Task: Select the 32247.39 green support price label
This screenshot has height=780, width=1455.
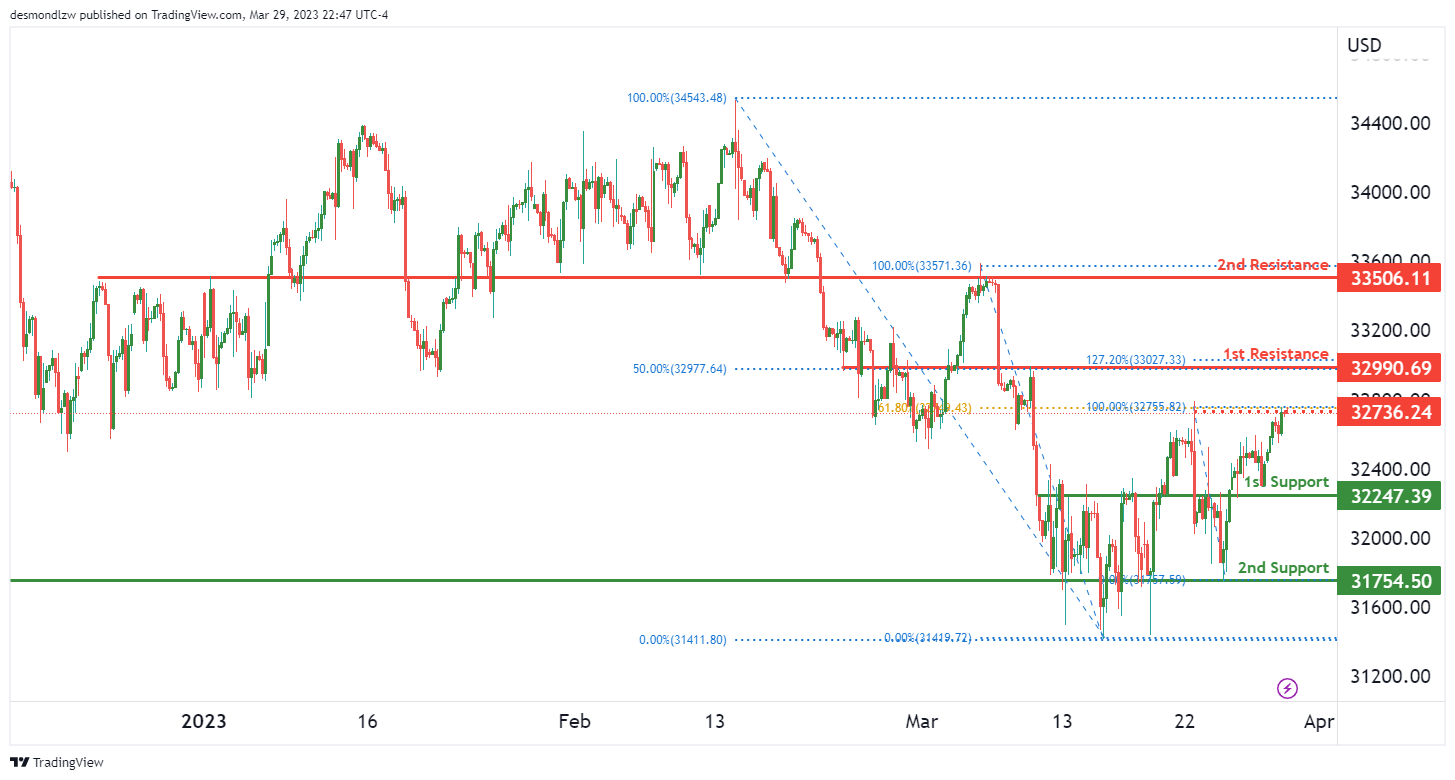Action: pyautogui.click(x=1390, y=495)
